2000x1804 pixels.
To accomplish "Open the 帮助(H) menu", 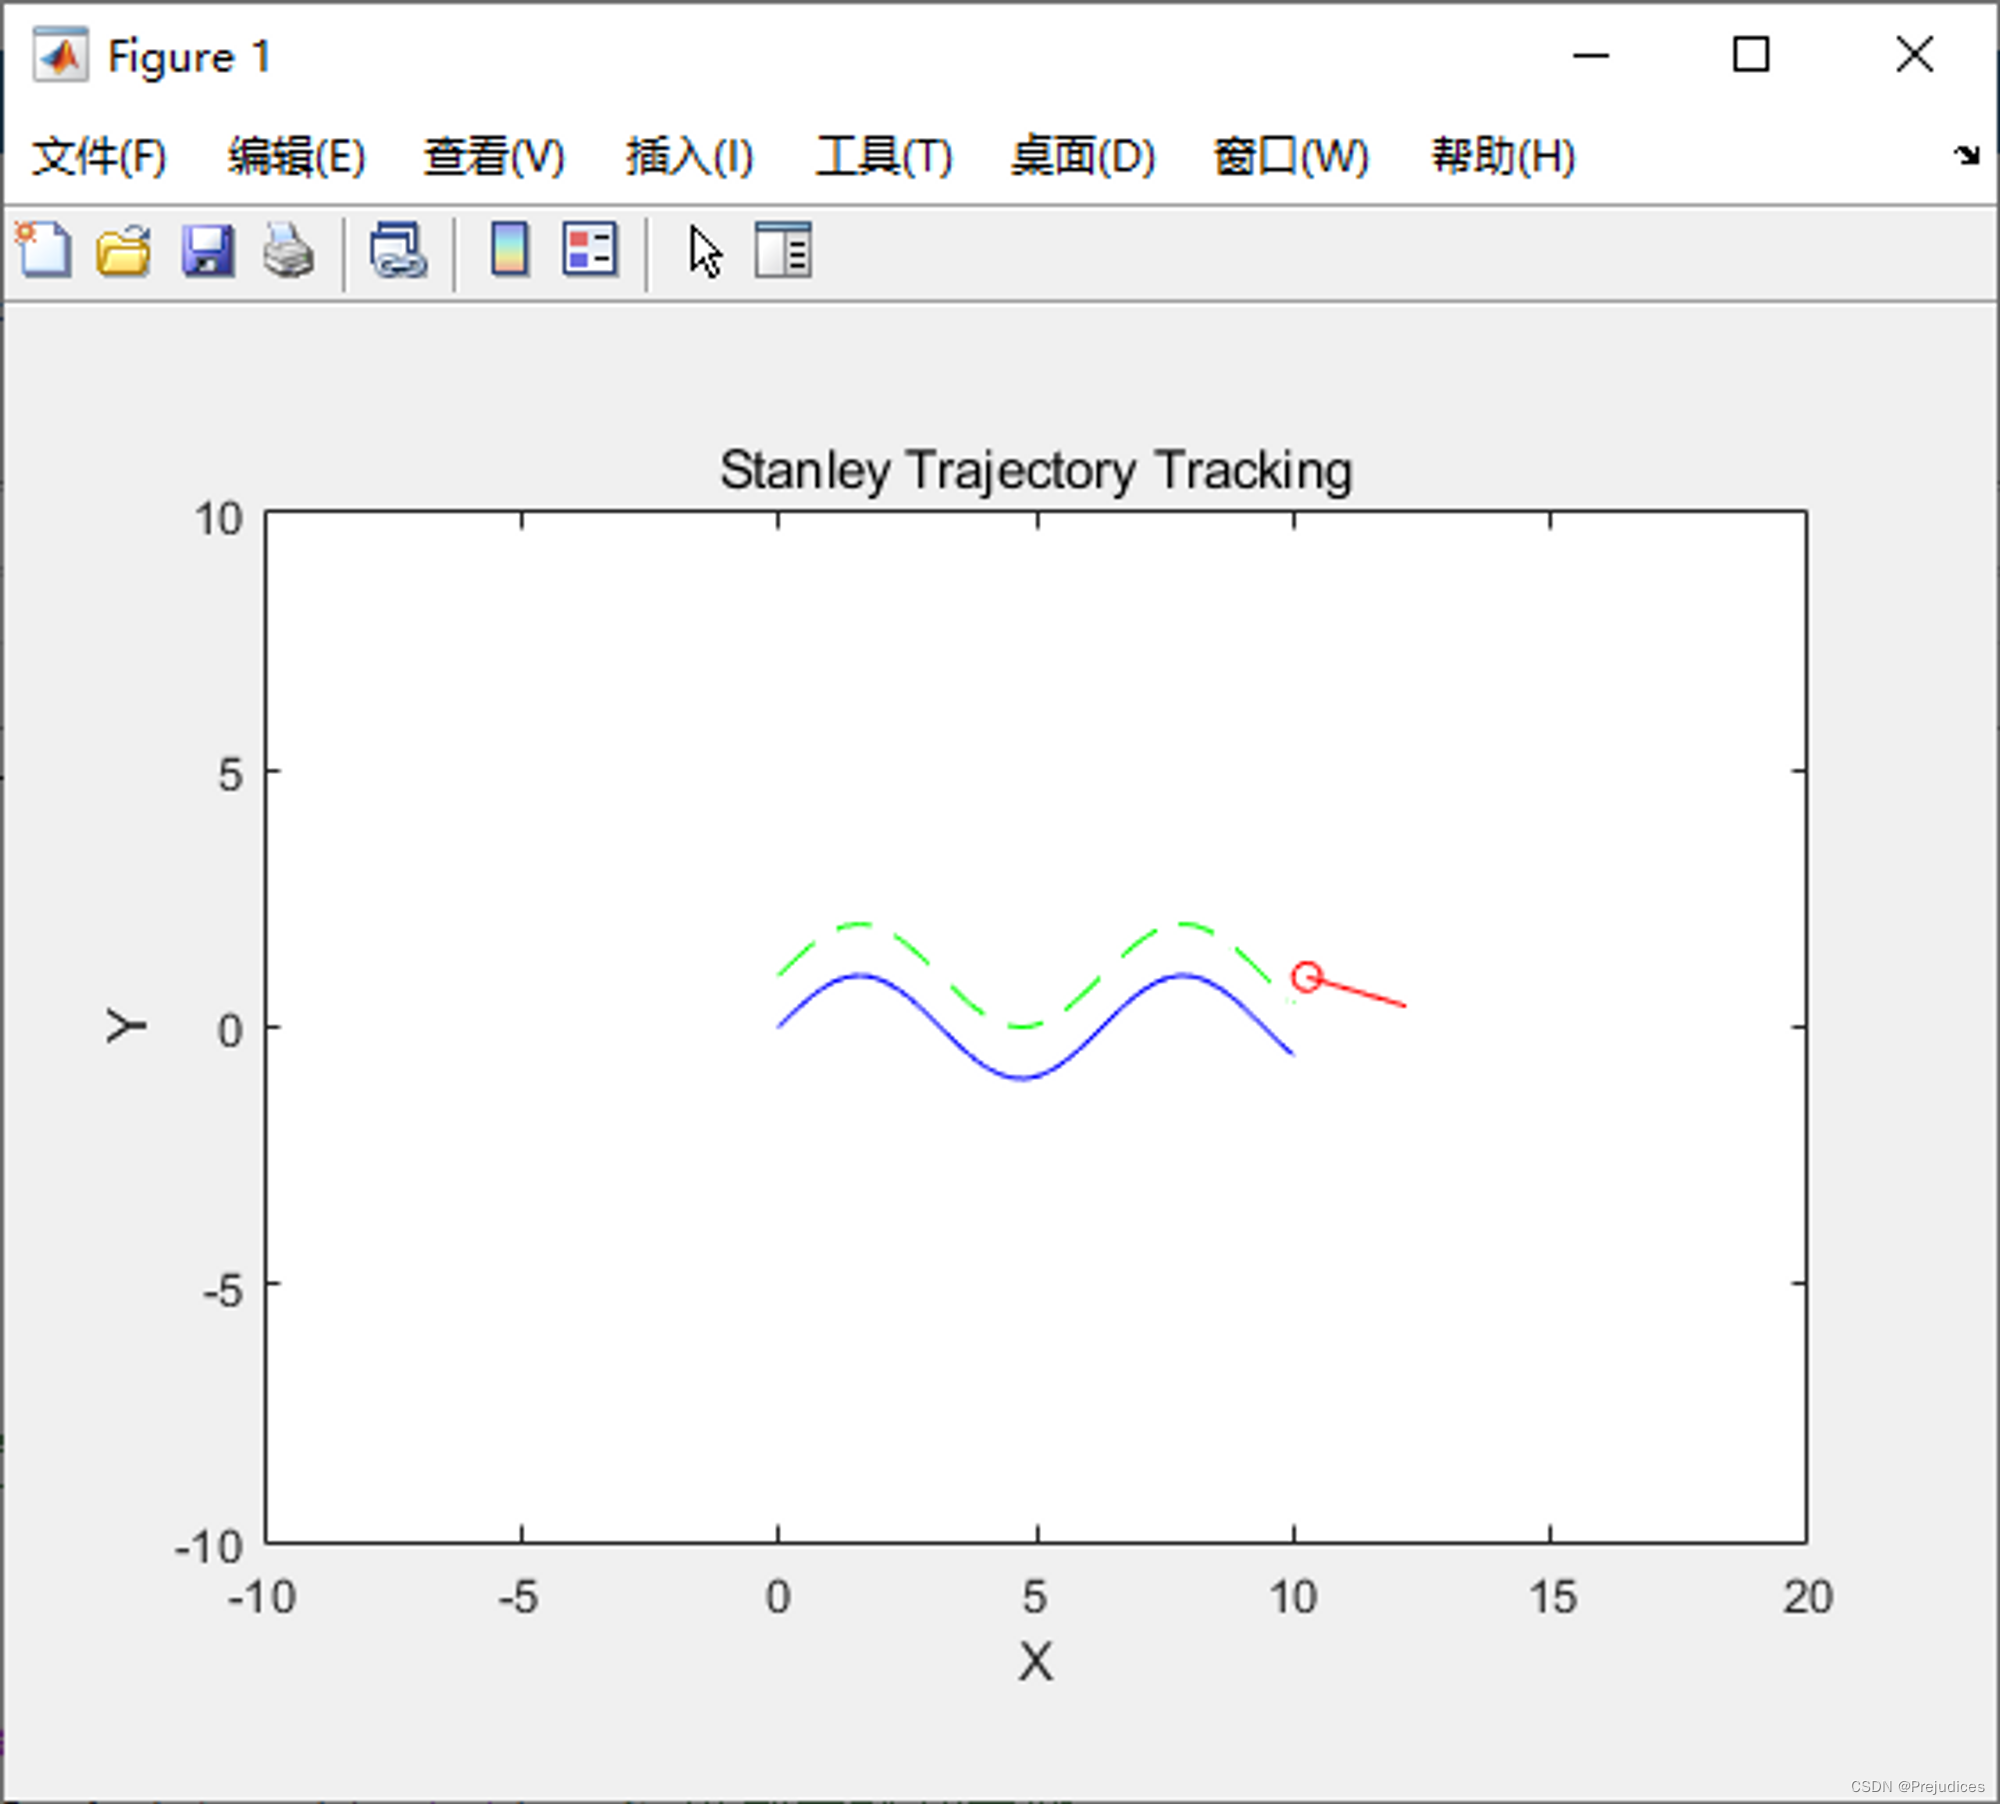I will click(x=1502, y=156).
